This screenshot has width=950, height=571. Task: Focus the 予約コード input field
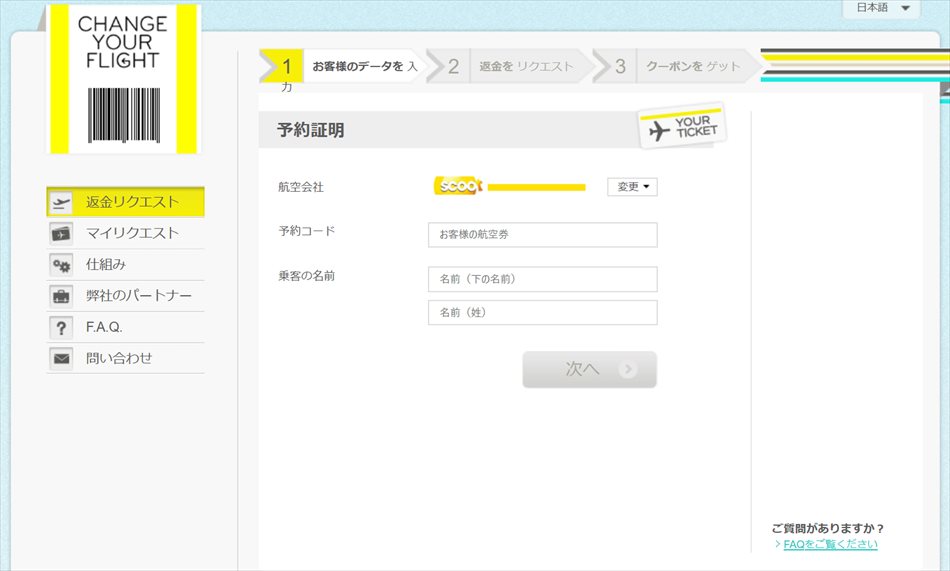(542, 235)
